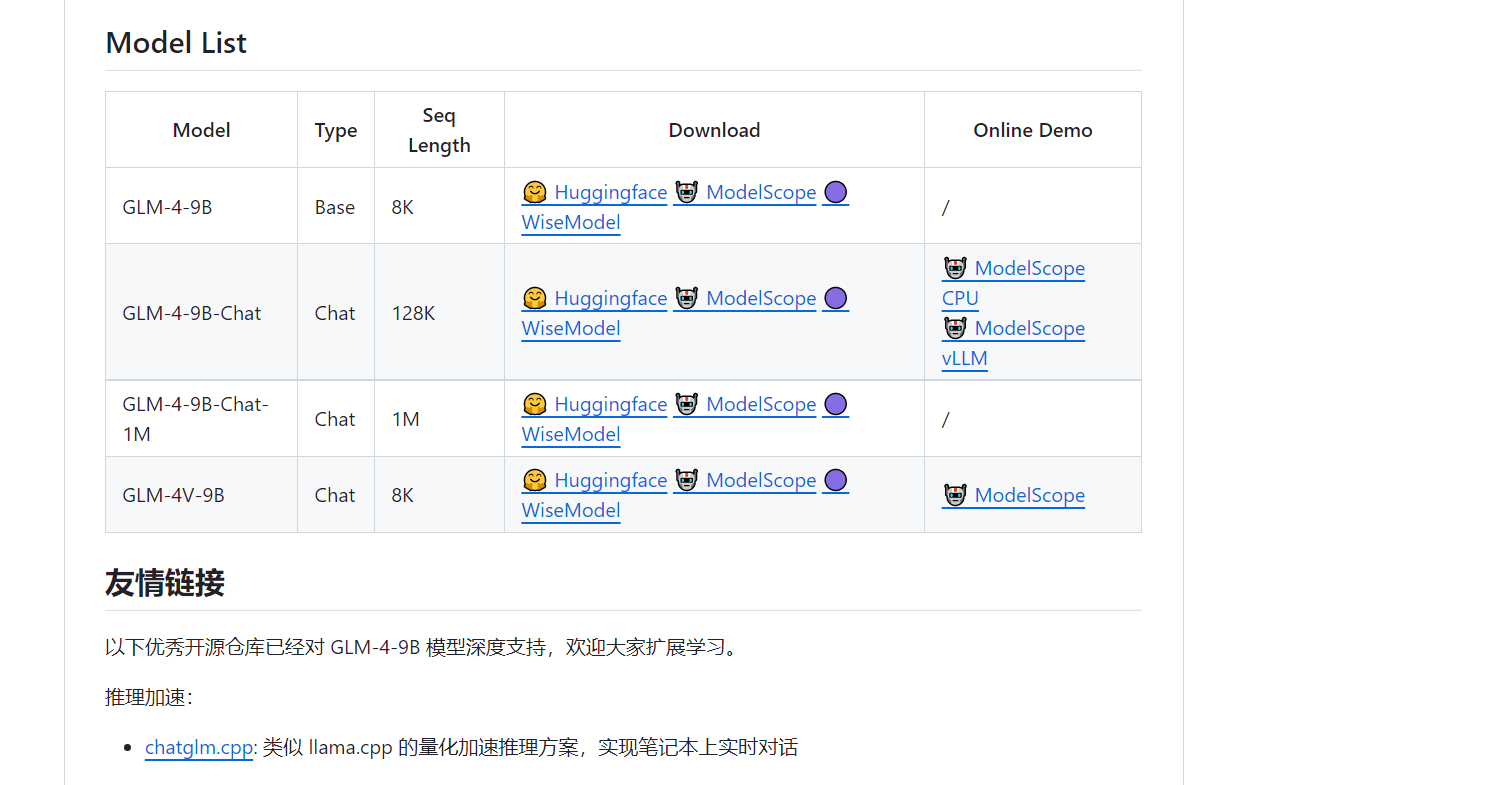
Task: Click the ModelScope robot icon for GLM-4V-9B download
Action: (x=686, y=480)
